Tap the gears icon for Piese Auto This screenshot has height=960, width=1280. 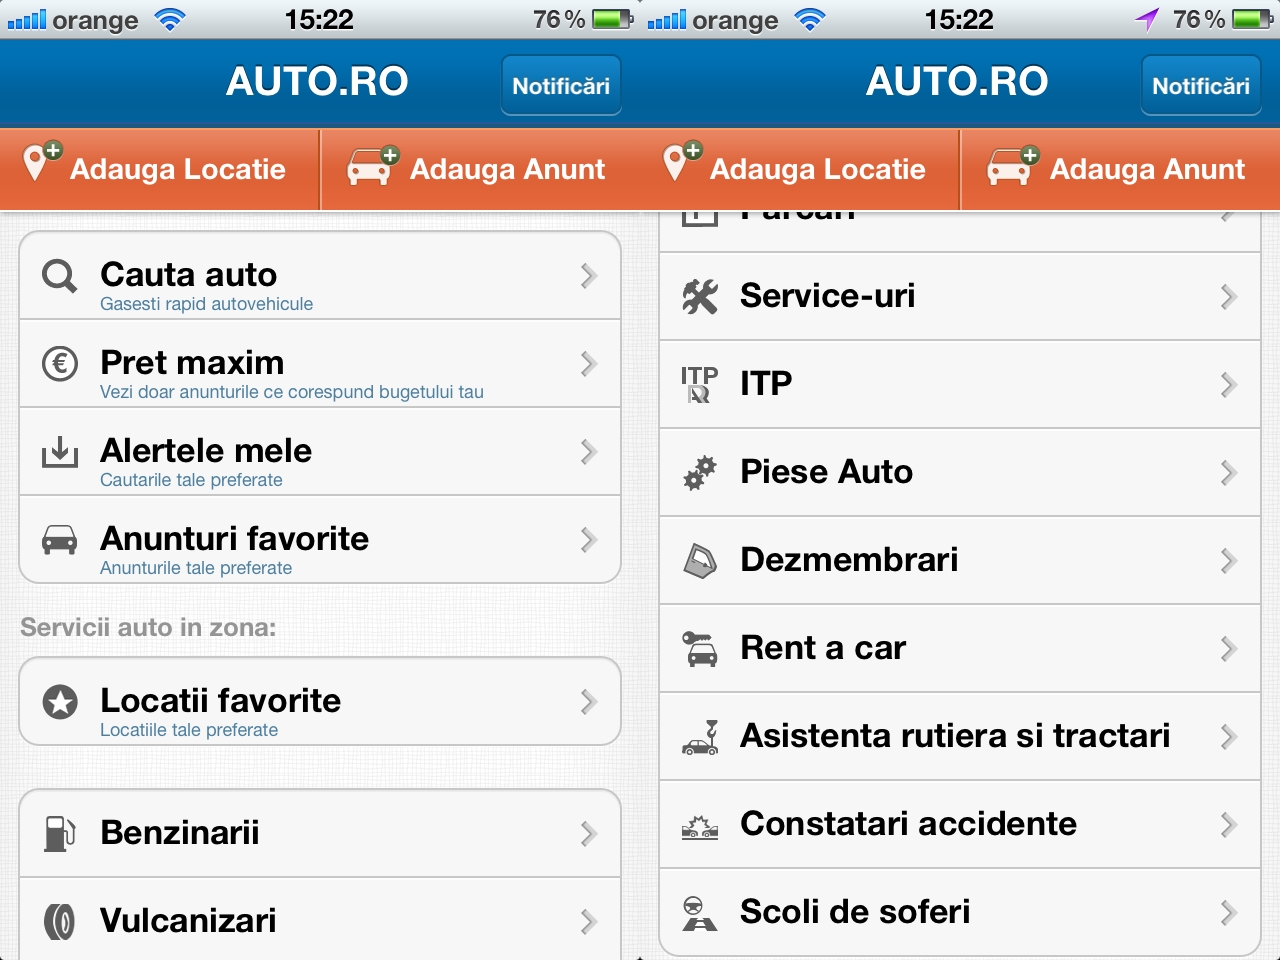699,473
